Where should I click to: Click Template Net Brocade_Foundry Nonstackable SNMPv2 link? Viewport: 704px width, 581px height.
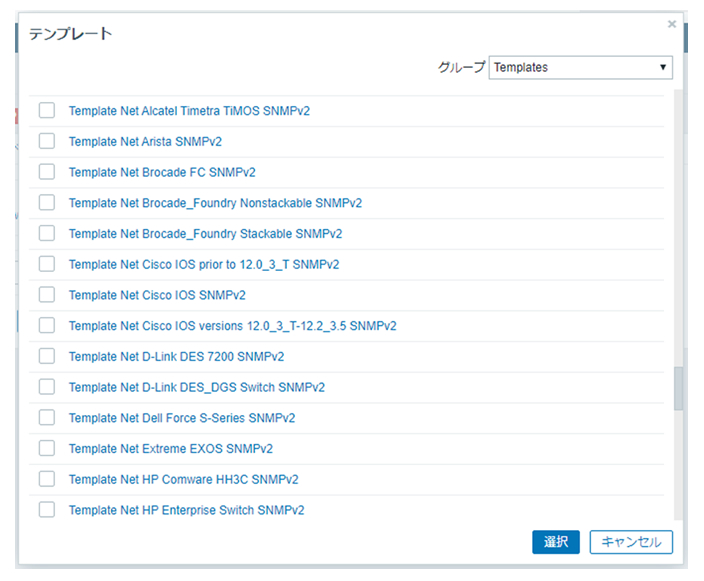(x=215, y=203)
